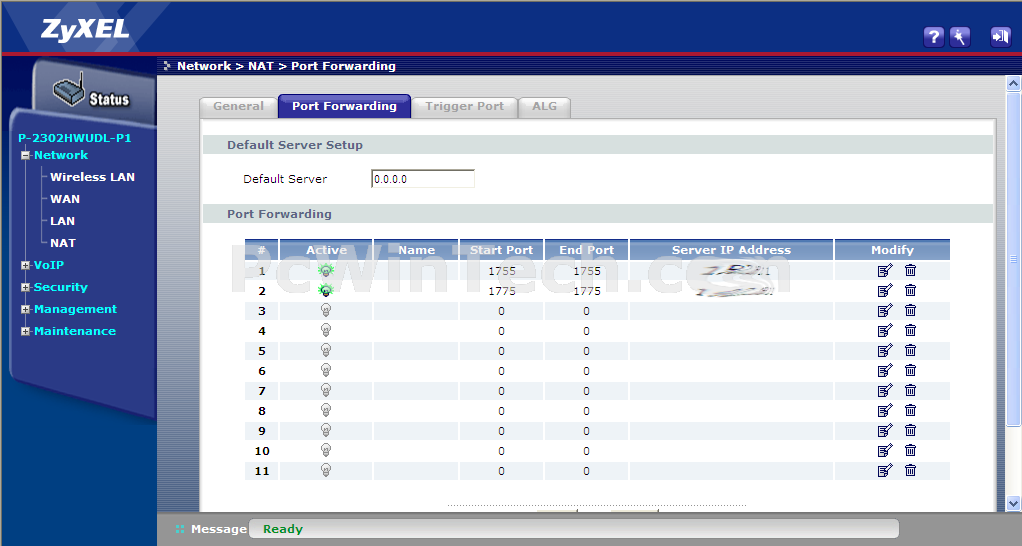Click the scrollbar down arrow
The height and width of the screenshot is (546, 1022).
1013,503
